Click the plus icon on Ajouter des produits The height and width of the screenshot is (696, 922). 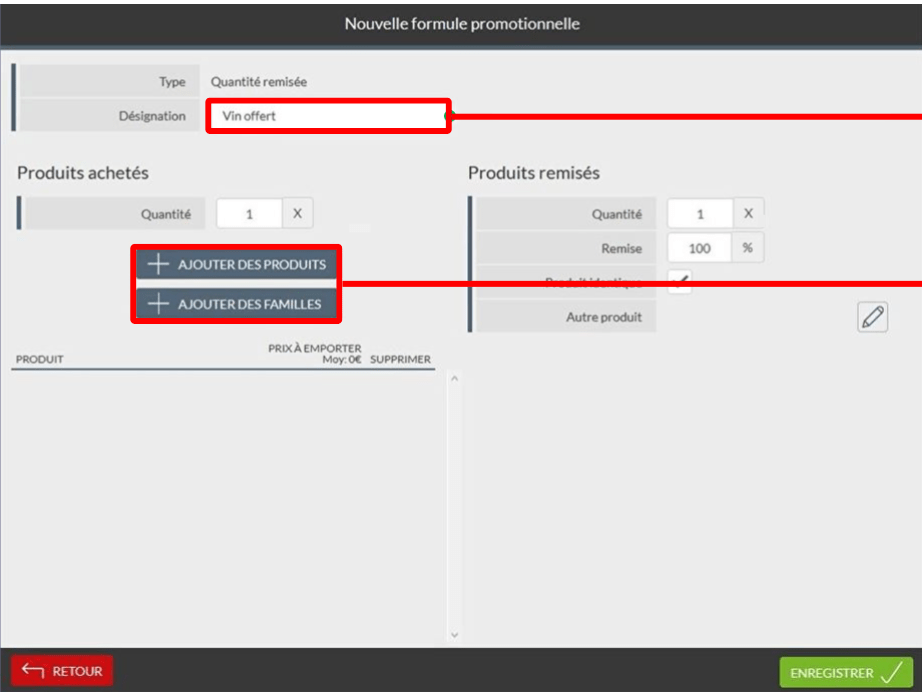158,264
